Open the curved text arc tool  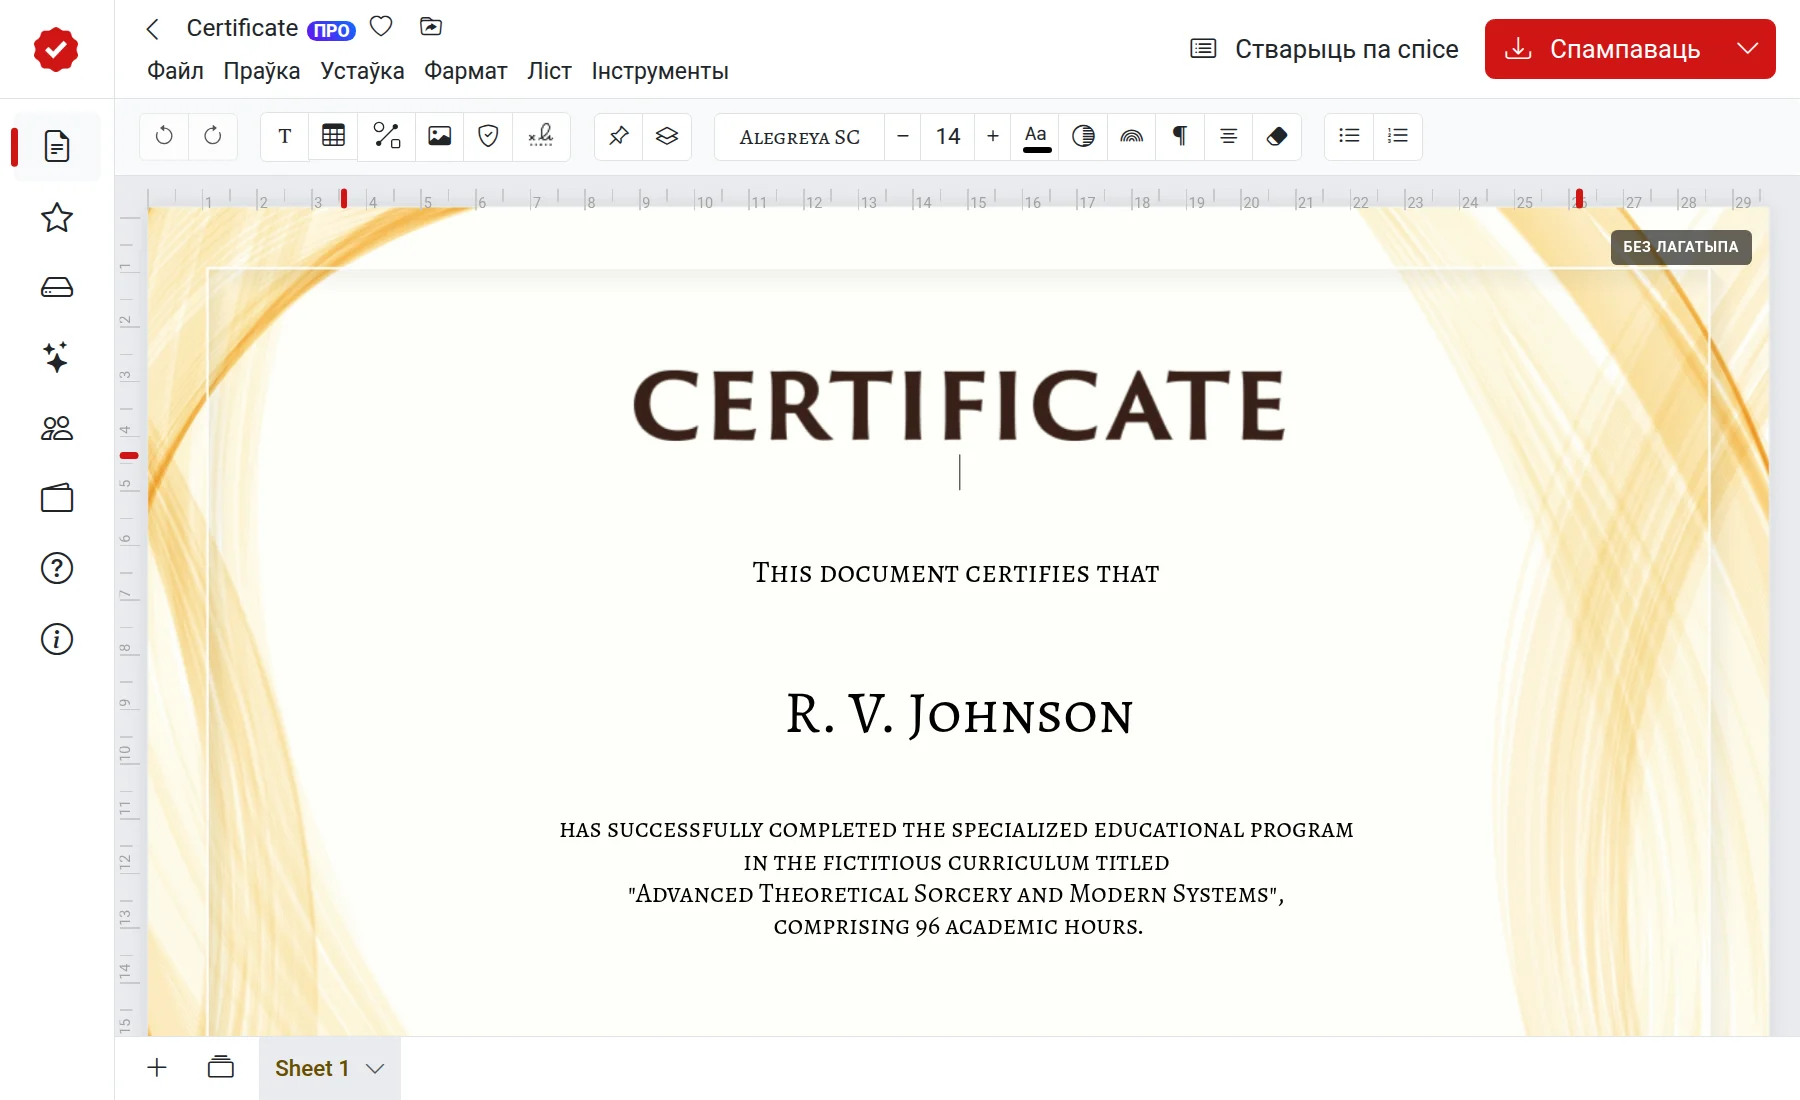tap(1132, 136)
